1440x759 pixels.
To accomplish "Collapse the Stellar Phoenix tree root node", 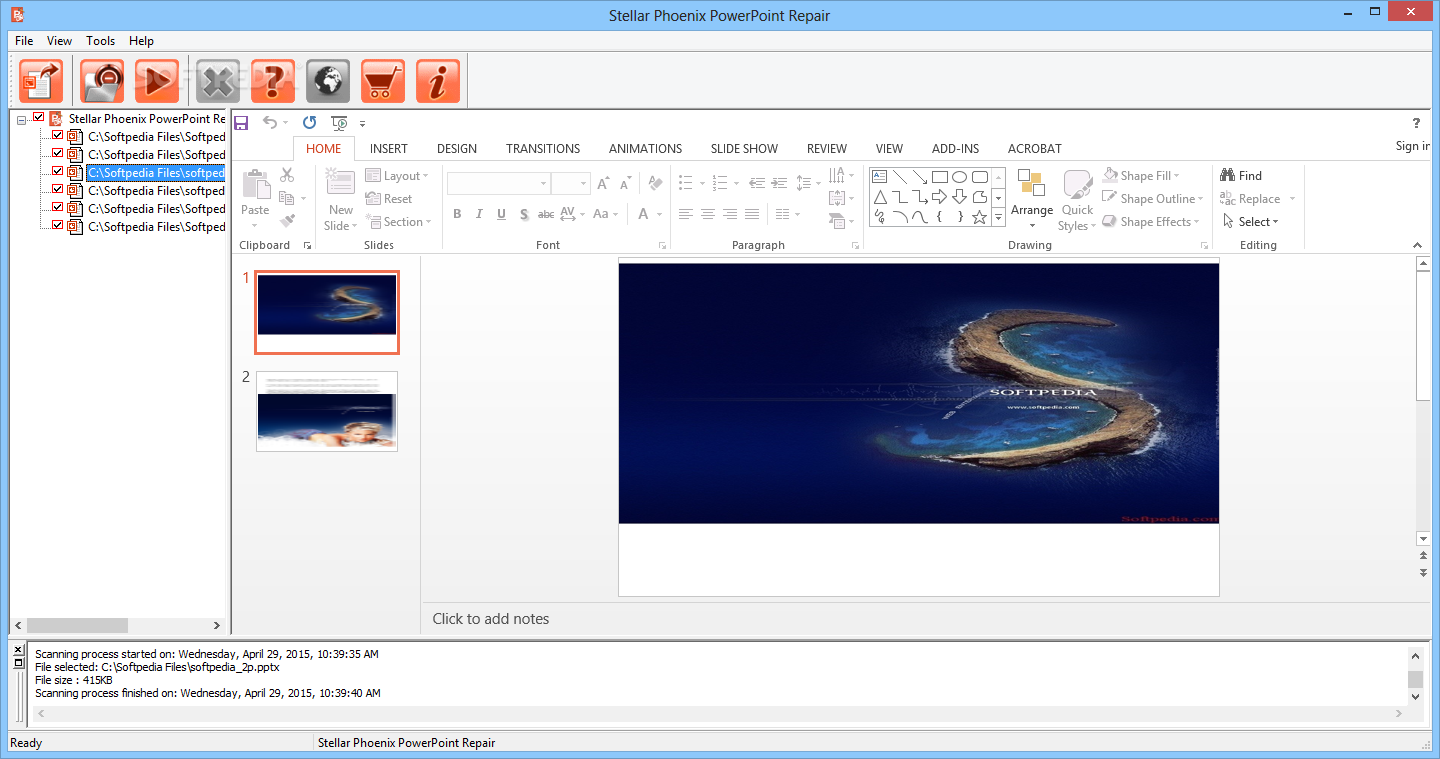I will [x=22, y=119].
